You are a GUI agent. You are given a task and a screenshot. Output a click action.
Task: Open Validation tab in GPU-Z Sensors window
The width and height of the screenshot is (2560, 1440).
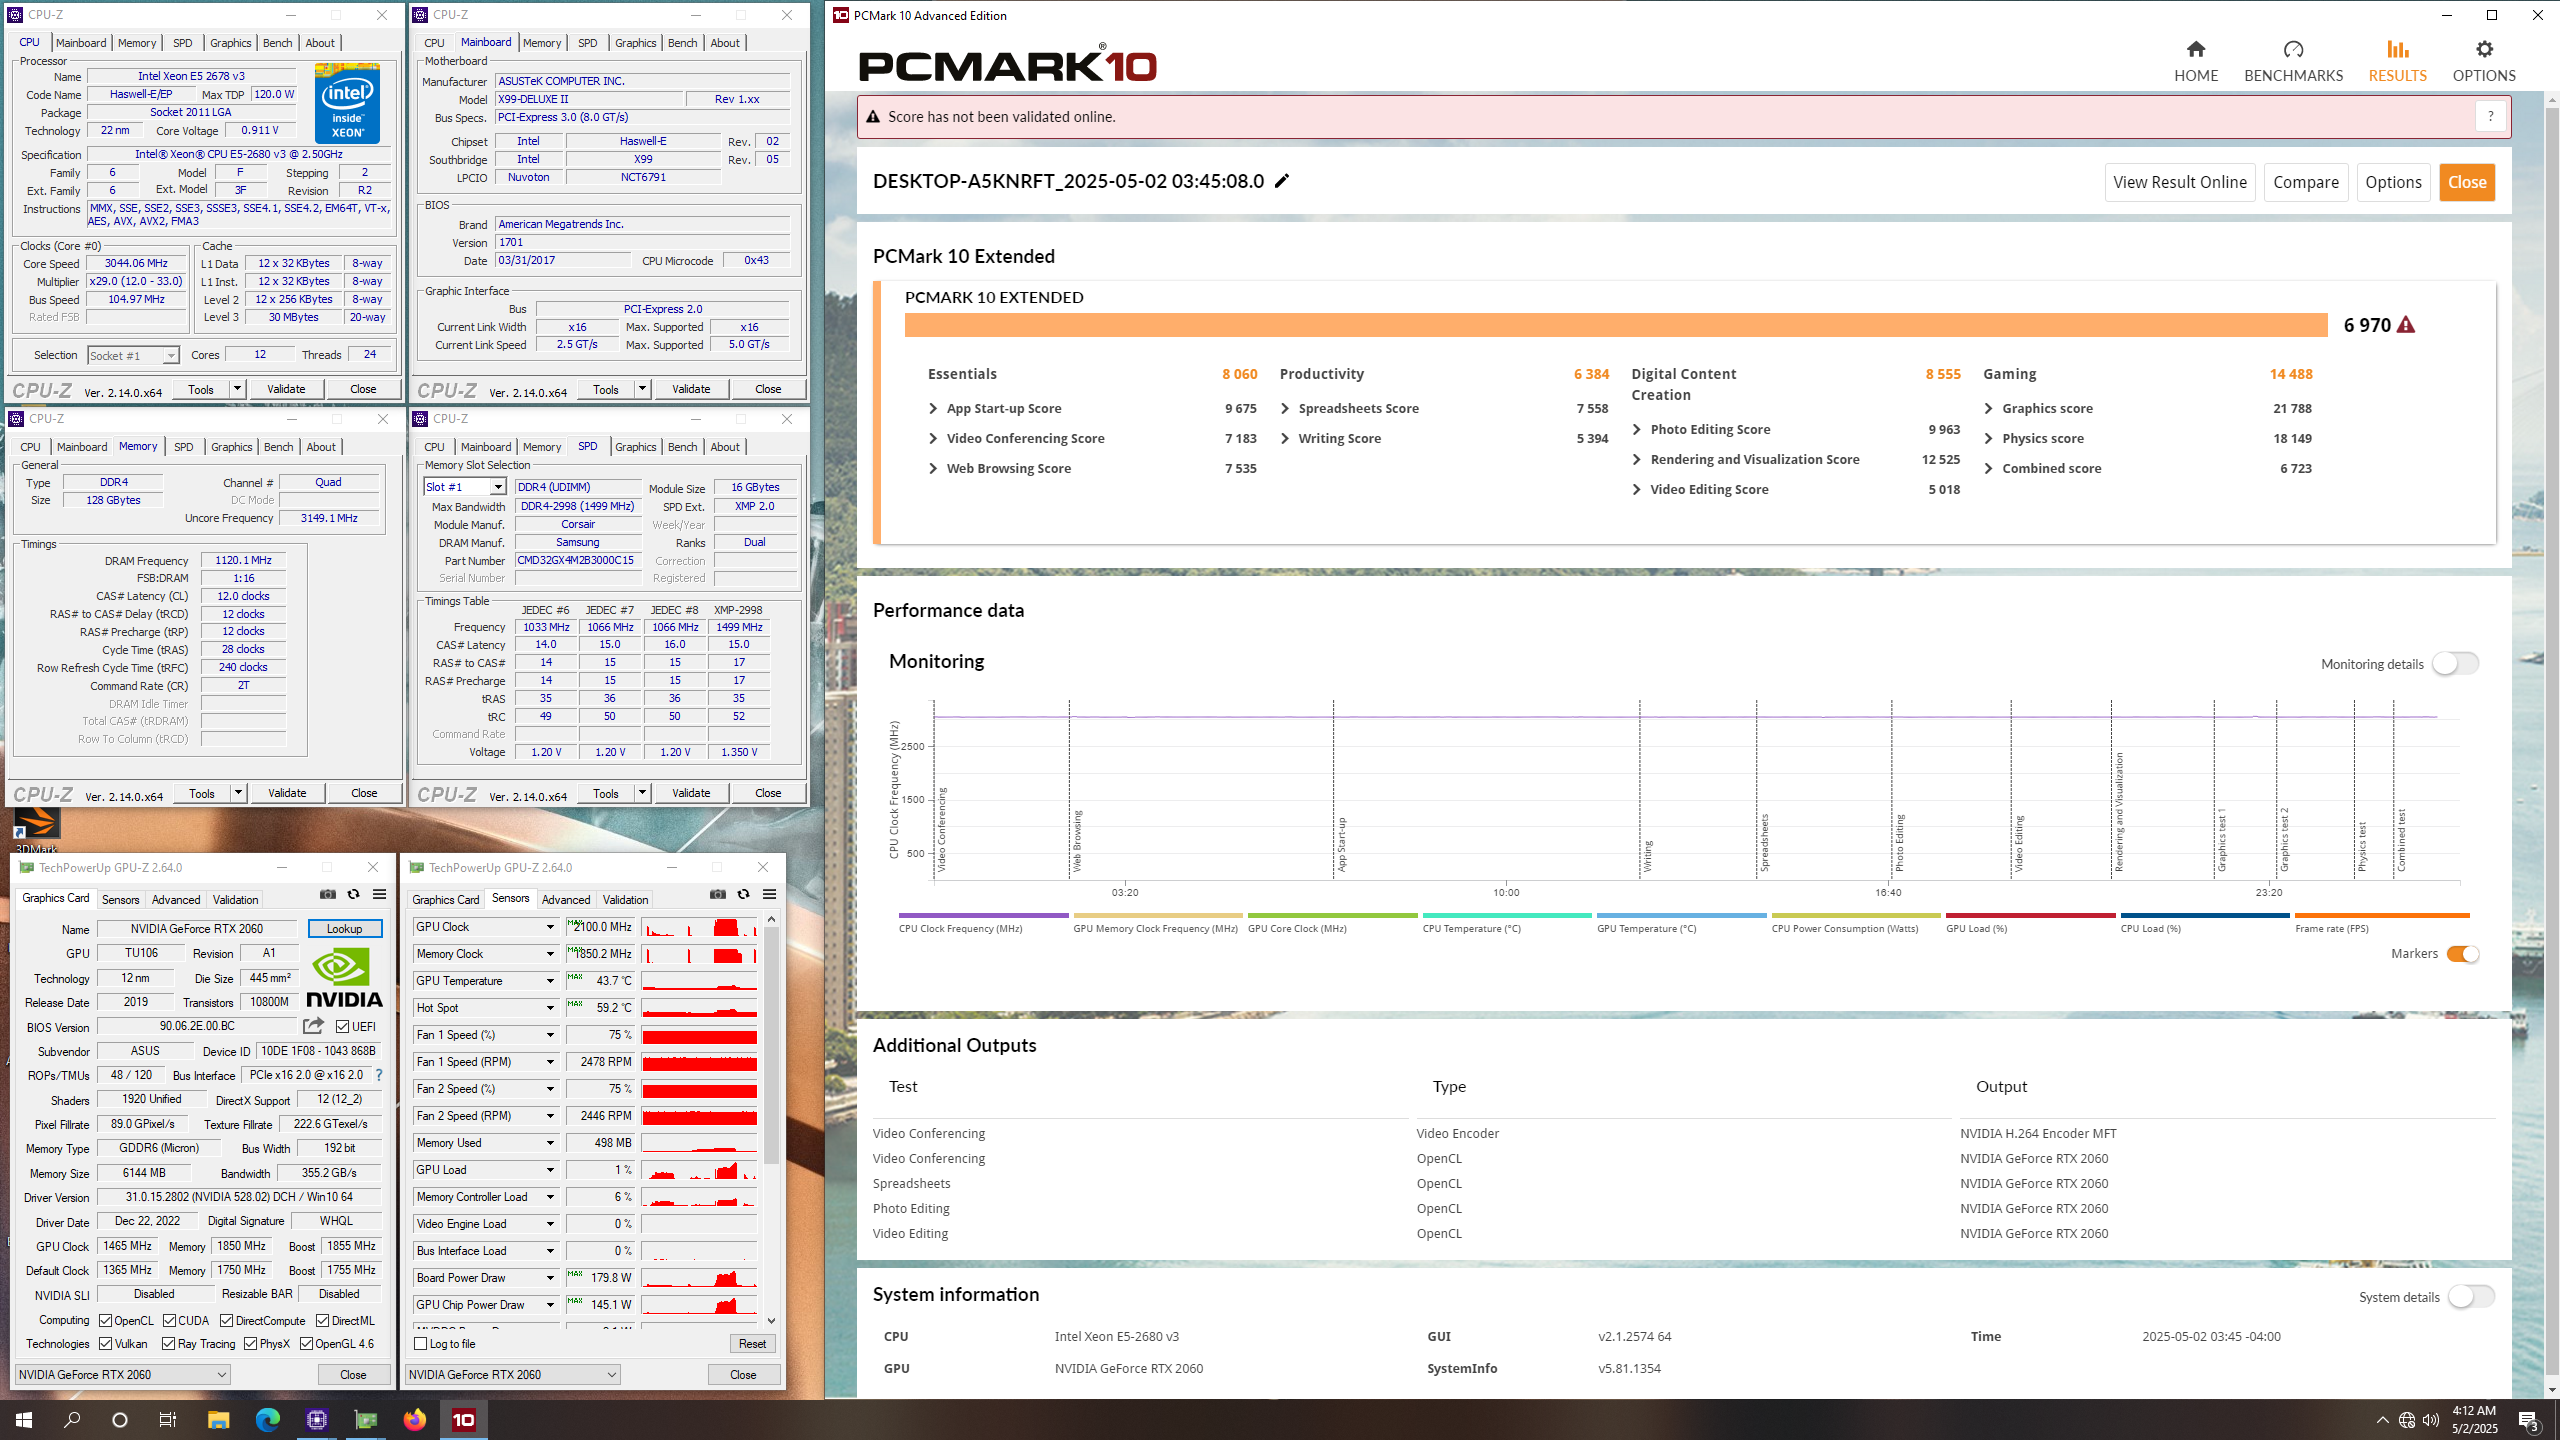coord(625,900)
